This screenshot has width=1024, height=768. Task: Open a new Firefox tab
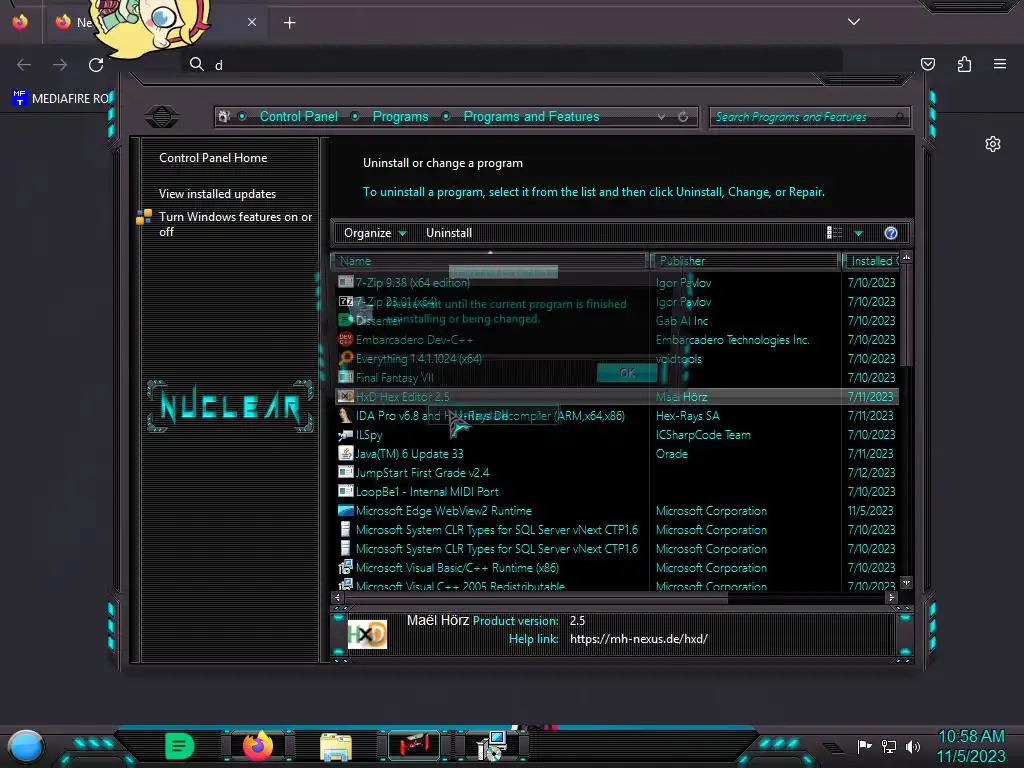[289, 23]
